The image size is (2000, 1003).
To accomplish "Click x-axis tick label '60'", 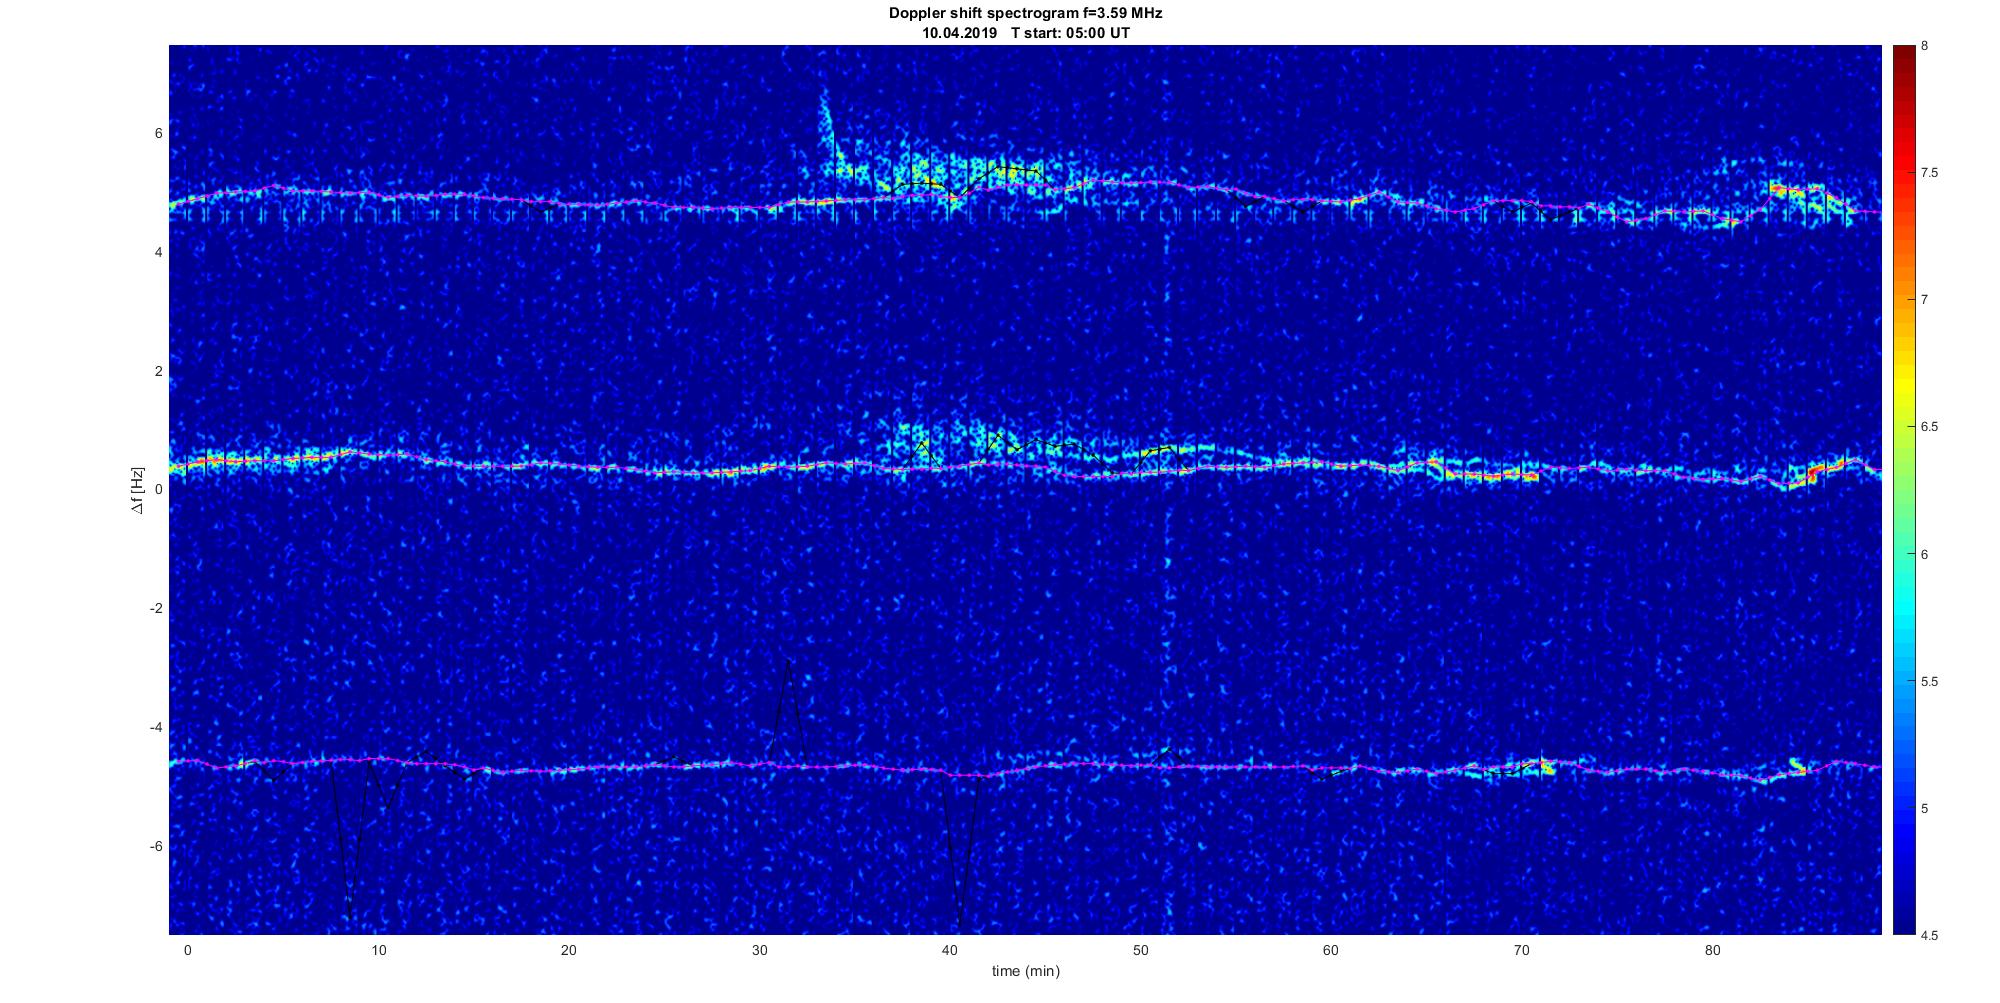I will coord(1331,951).
